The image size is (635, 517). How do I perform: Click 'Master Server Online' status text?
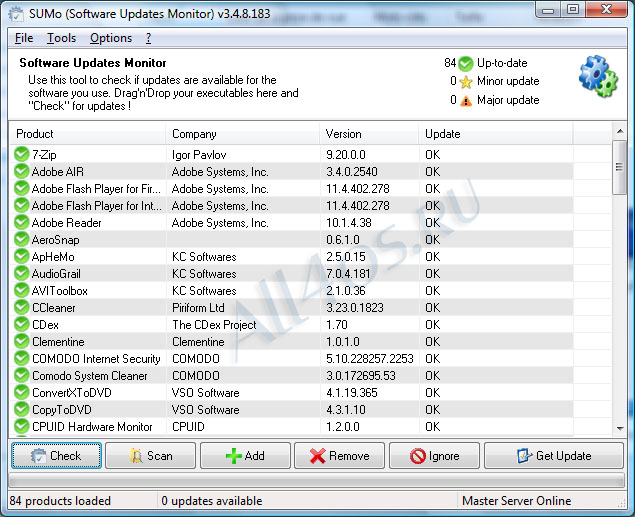coord(516,501)
